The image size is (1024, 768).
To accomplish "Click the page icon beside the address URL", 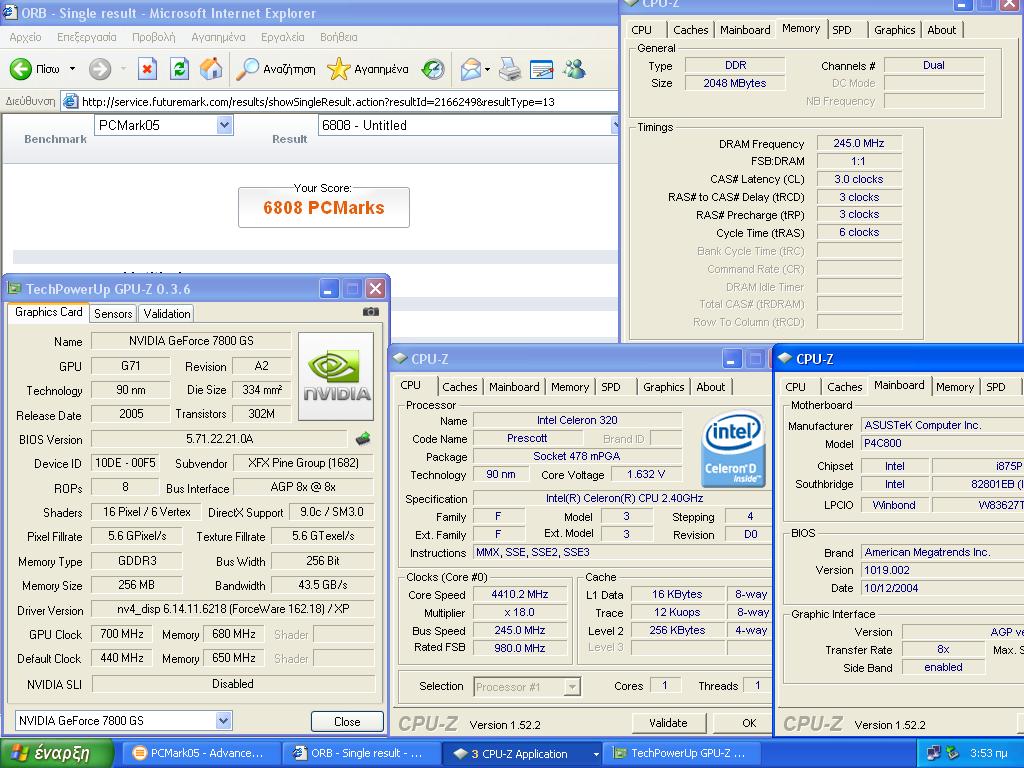I will pos(71,101).
